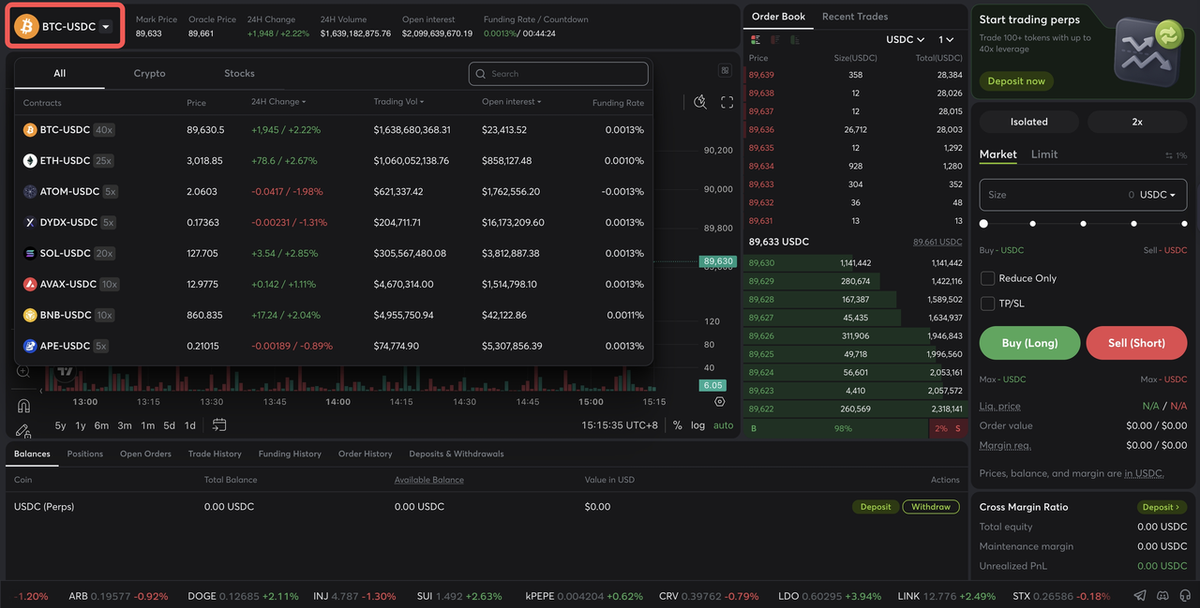Open chart date range calendar icon
The height and width of the screenshot is (608, 1200).
[x=219, y=425]
